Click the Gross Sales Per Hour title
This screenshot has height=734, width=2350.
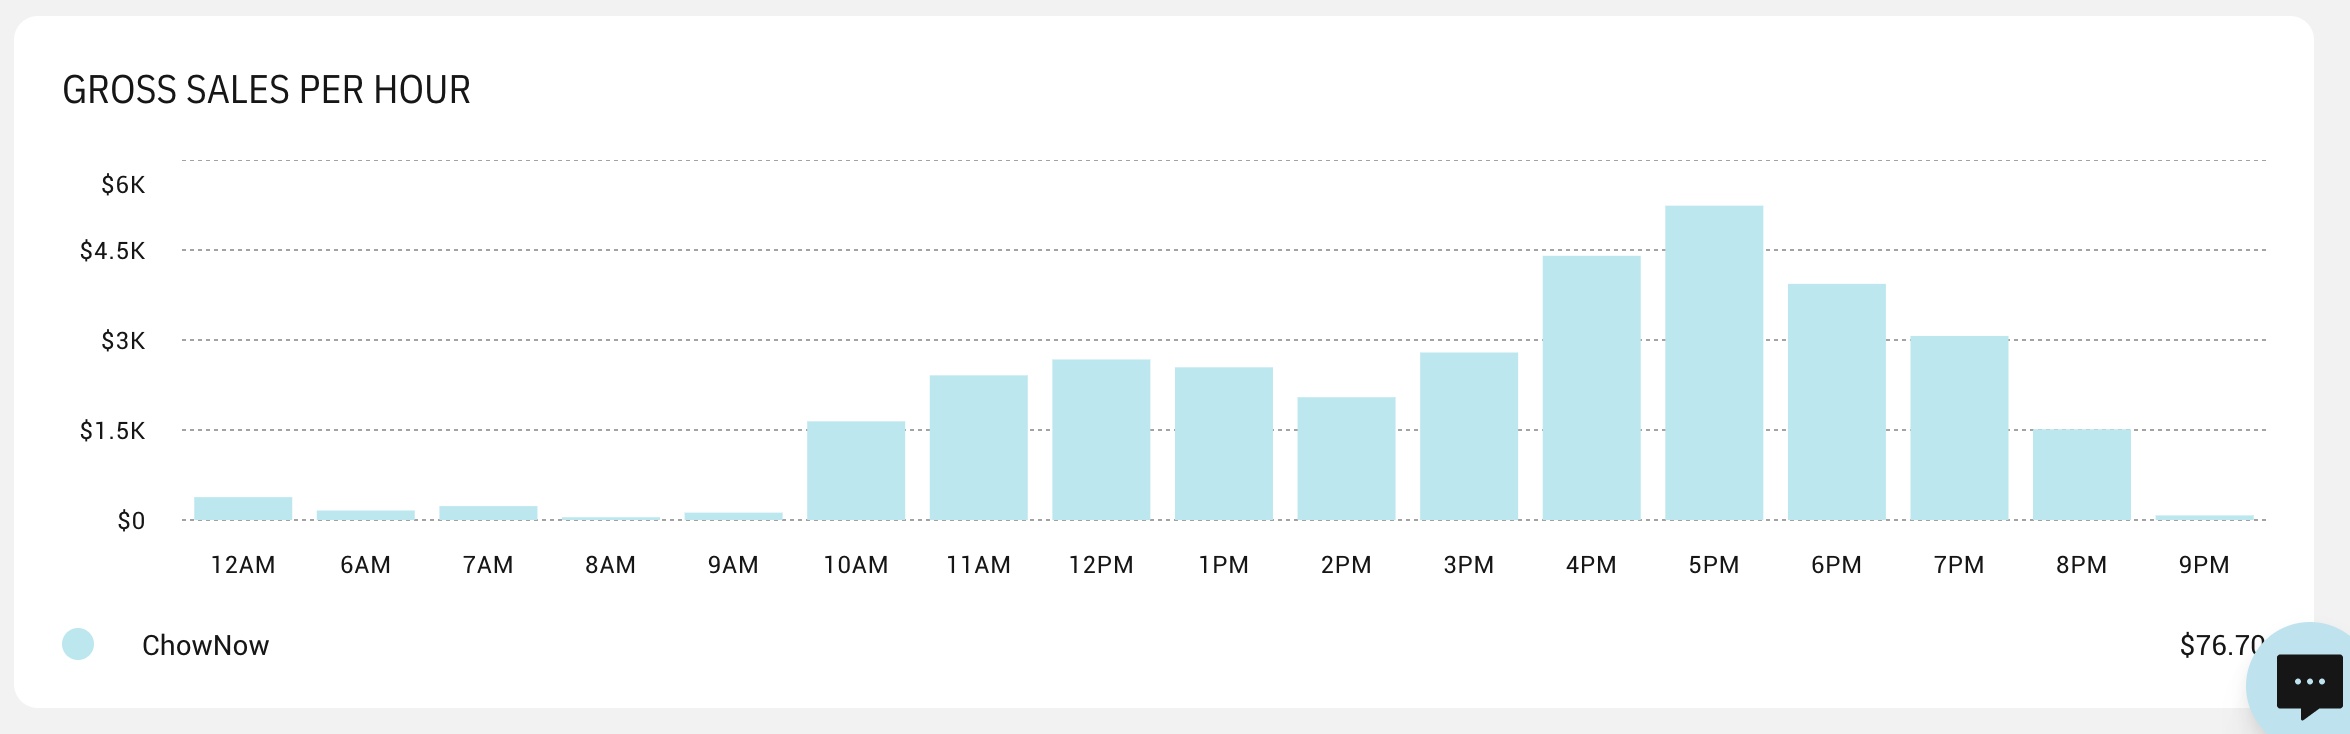[x=266, y=90]
